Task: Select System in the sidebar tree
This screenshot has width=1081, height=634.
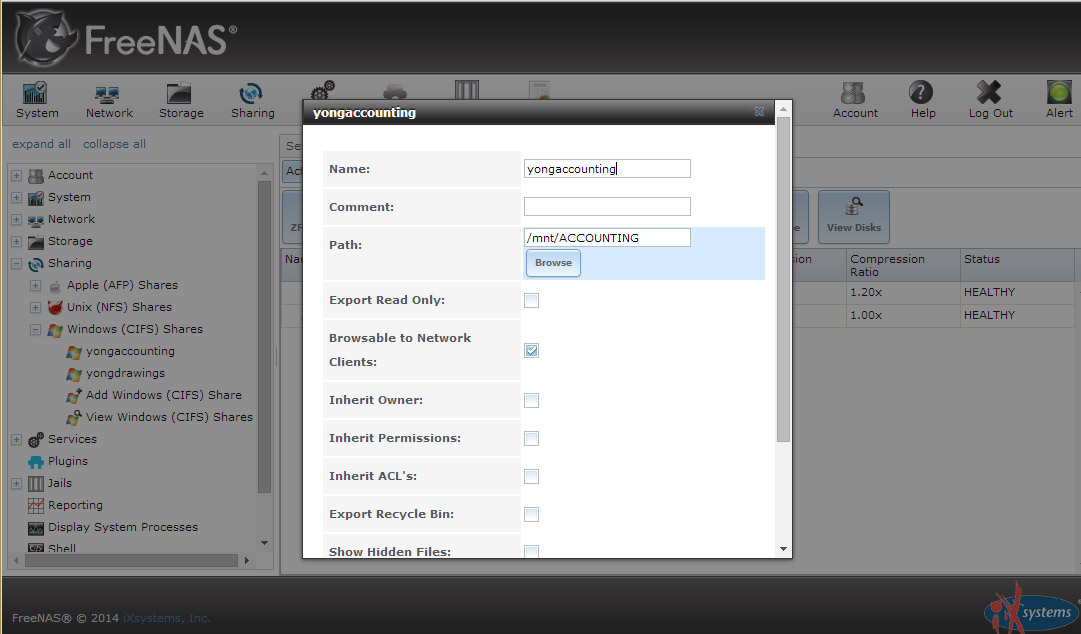Action: [x=69, y=197]
